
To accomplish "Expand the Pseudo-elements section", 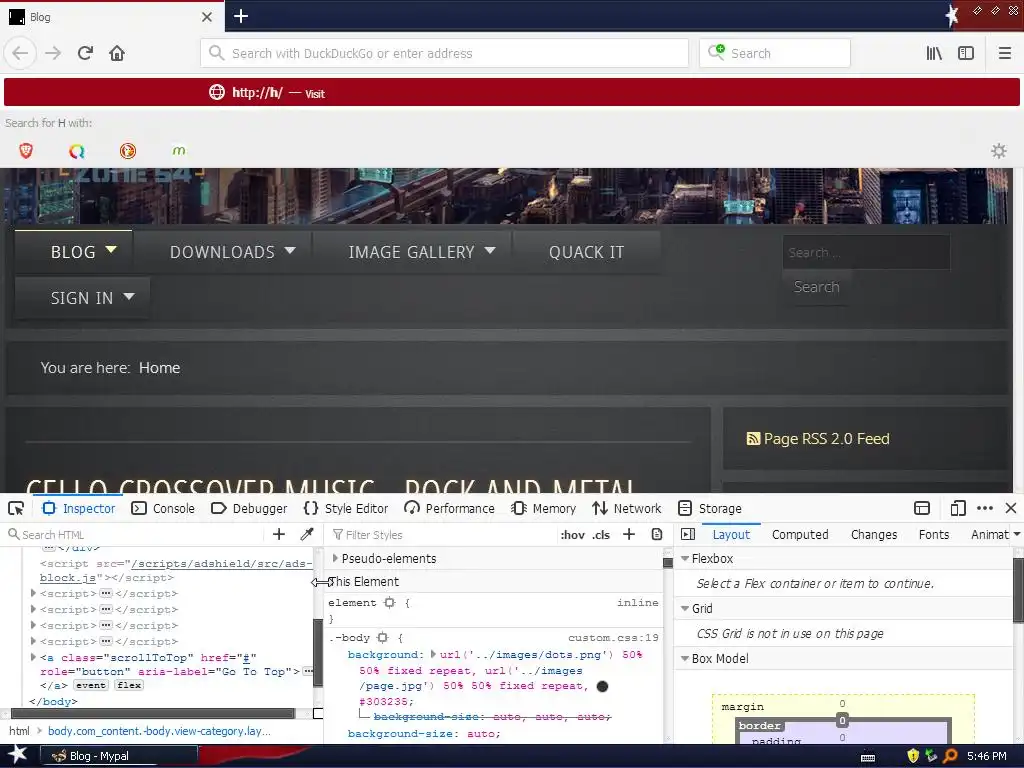I will 335,558.
